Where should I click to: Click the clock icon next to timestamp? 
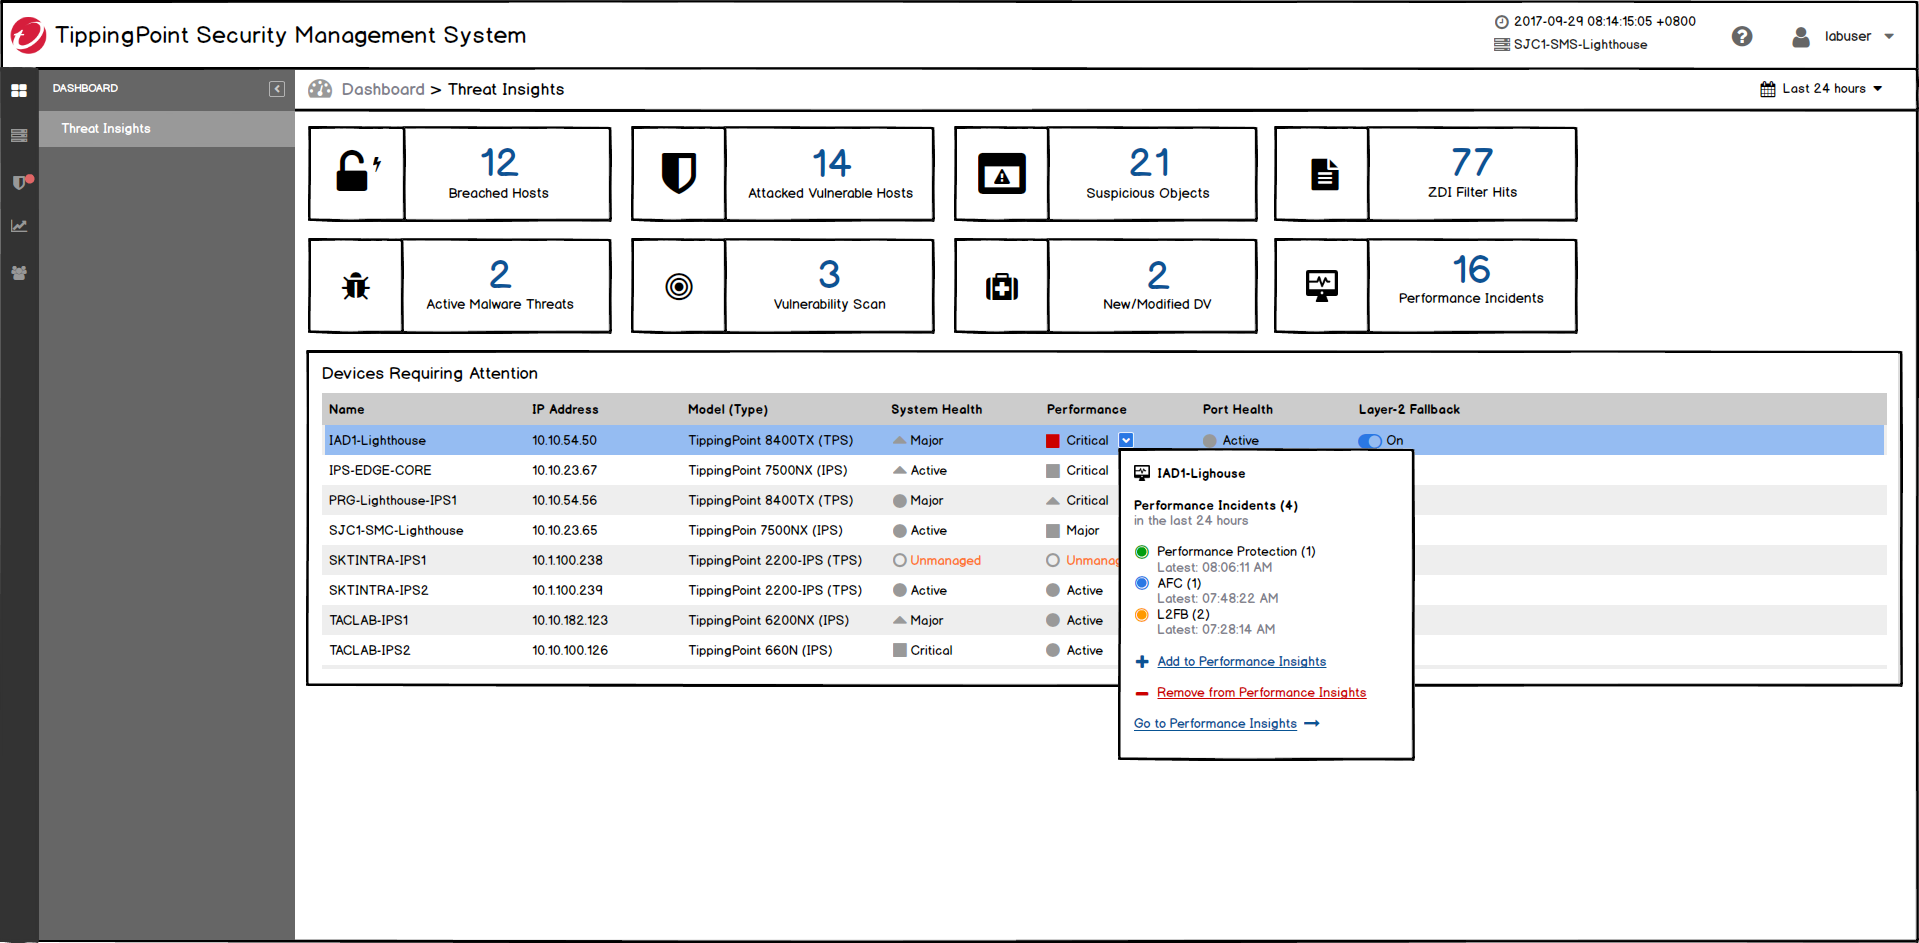[x=1501, y=22]
